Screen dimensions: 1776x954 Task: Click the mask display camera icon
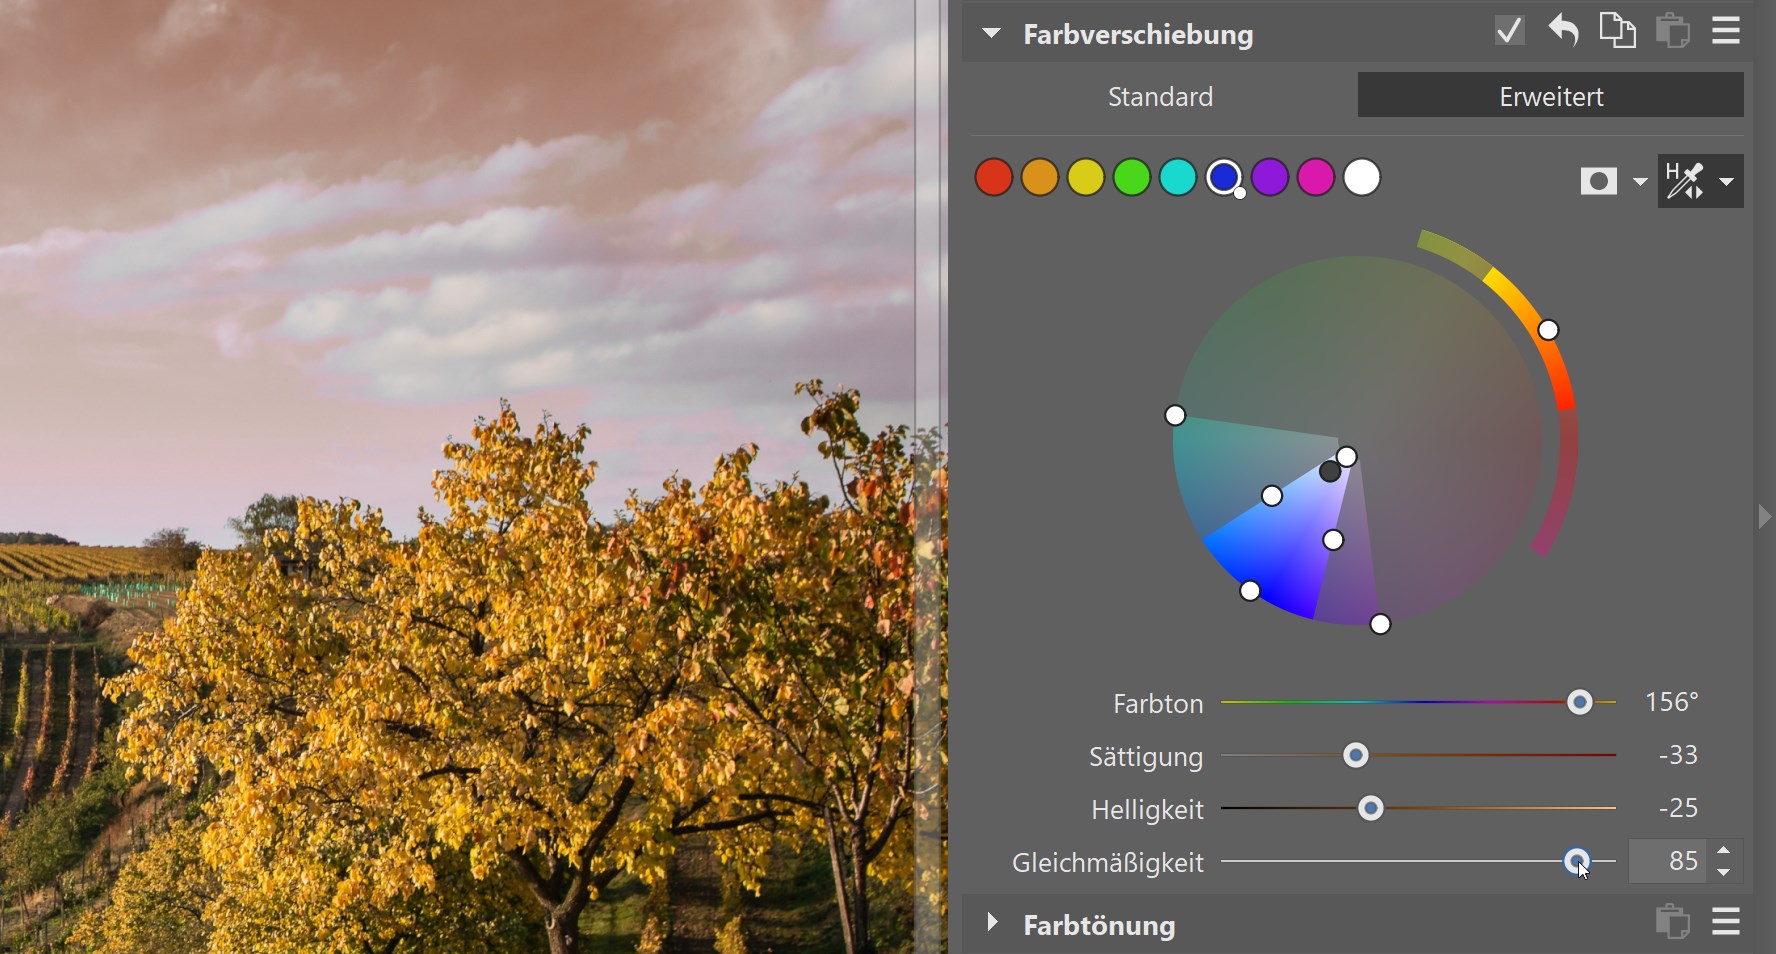coord(1598,181)
